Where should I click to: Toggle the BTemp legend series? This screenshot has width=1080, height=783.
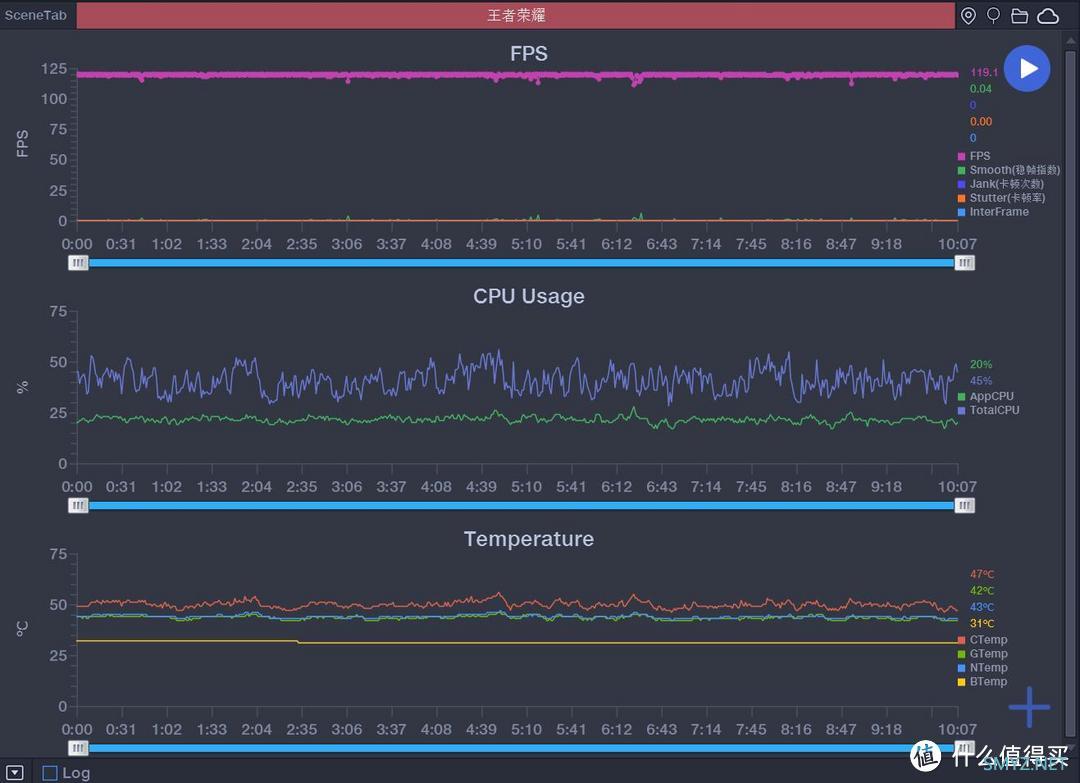[x=982, y=681]
